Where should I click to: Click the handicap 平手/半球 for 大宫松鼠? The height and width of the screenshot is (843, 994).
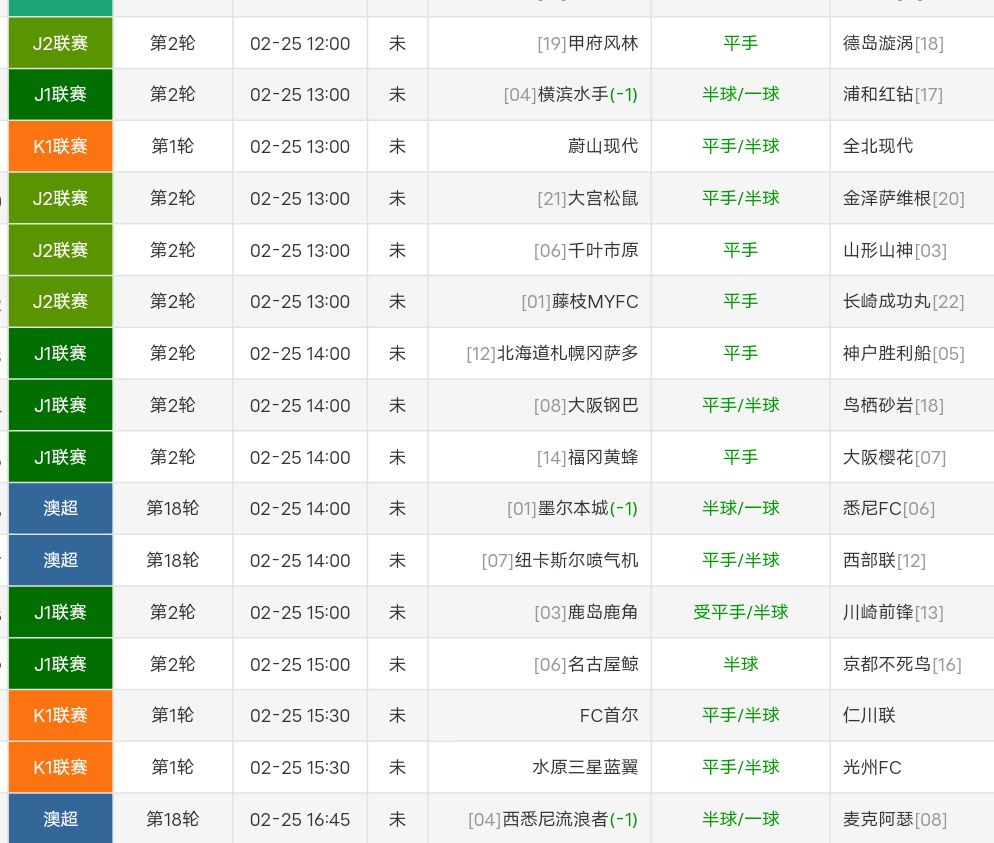coord(740,198)
